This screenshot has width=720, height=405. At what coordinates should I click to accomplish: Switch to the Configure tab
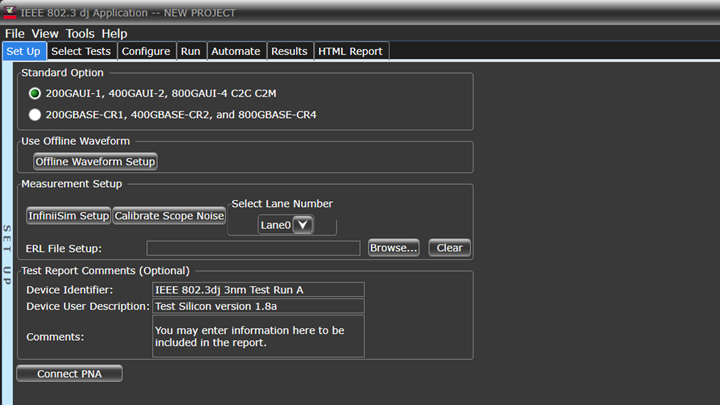click(x=146, y=51)
